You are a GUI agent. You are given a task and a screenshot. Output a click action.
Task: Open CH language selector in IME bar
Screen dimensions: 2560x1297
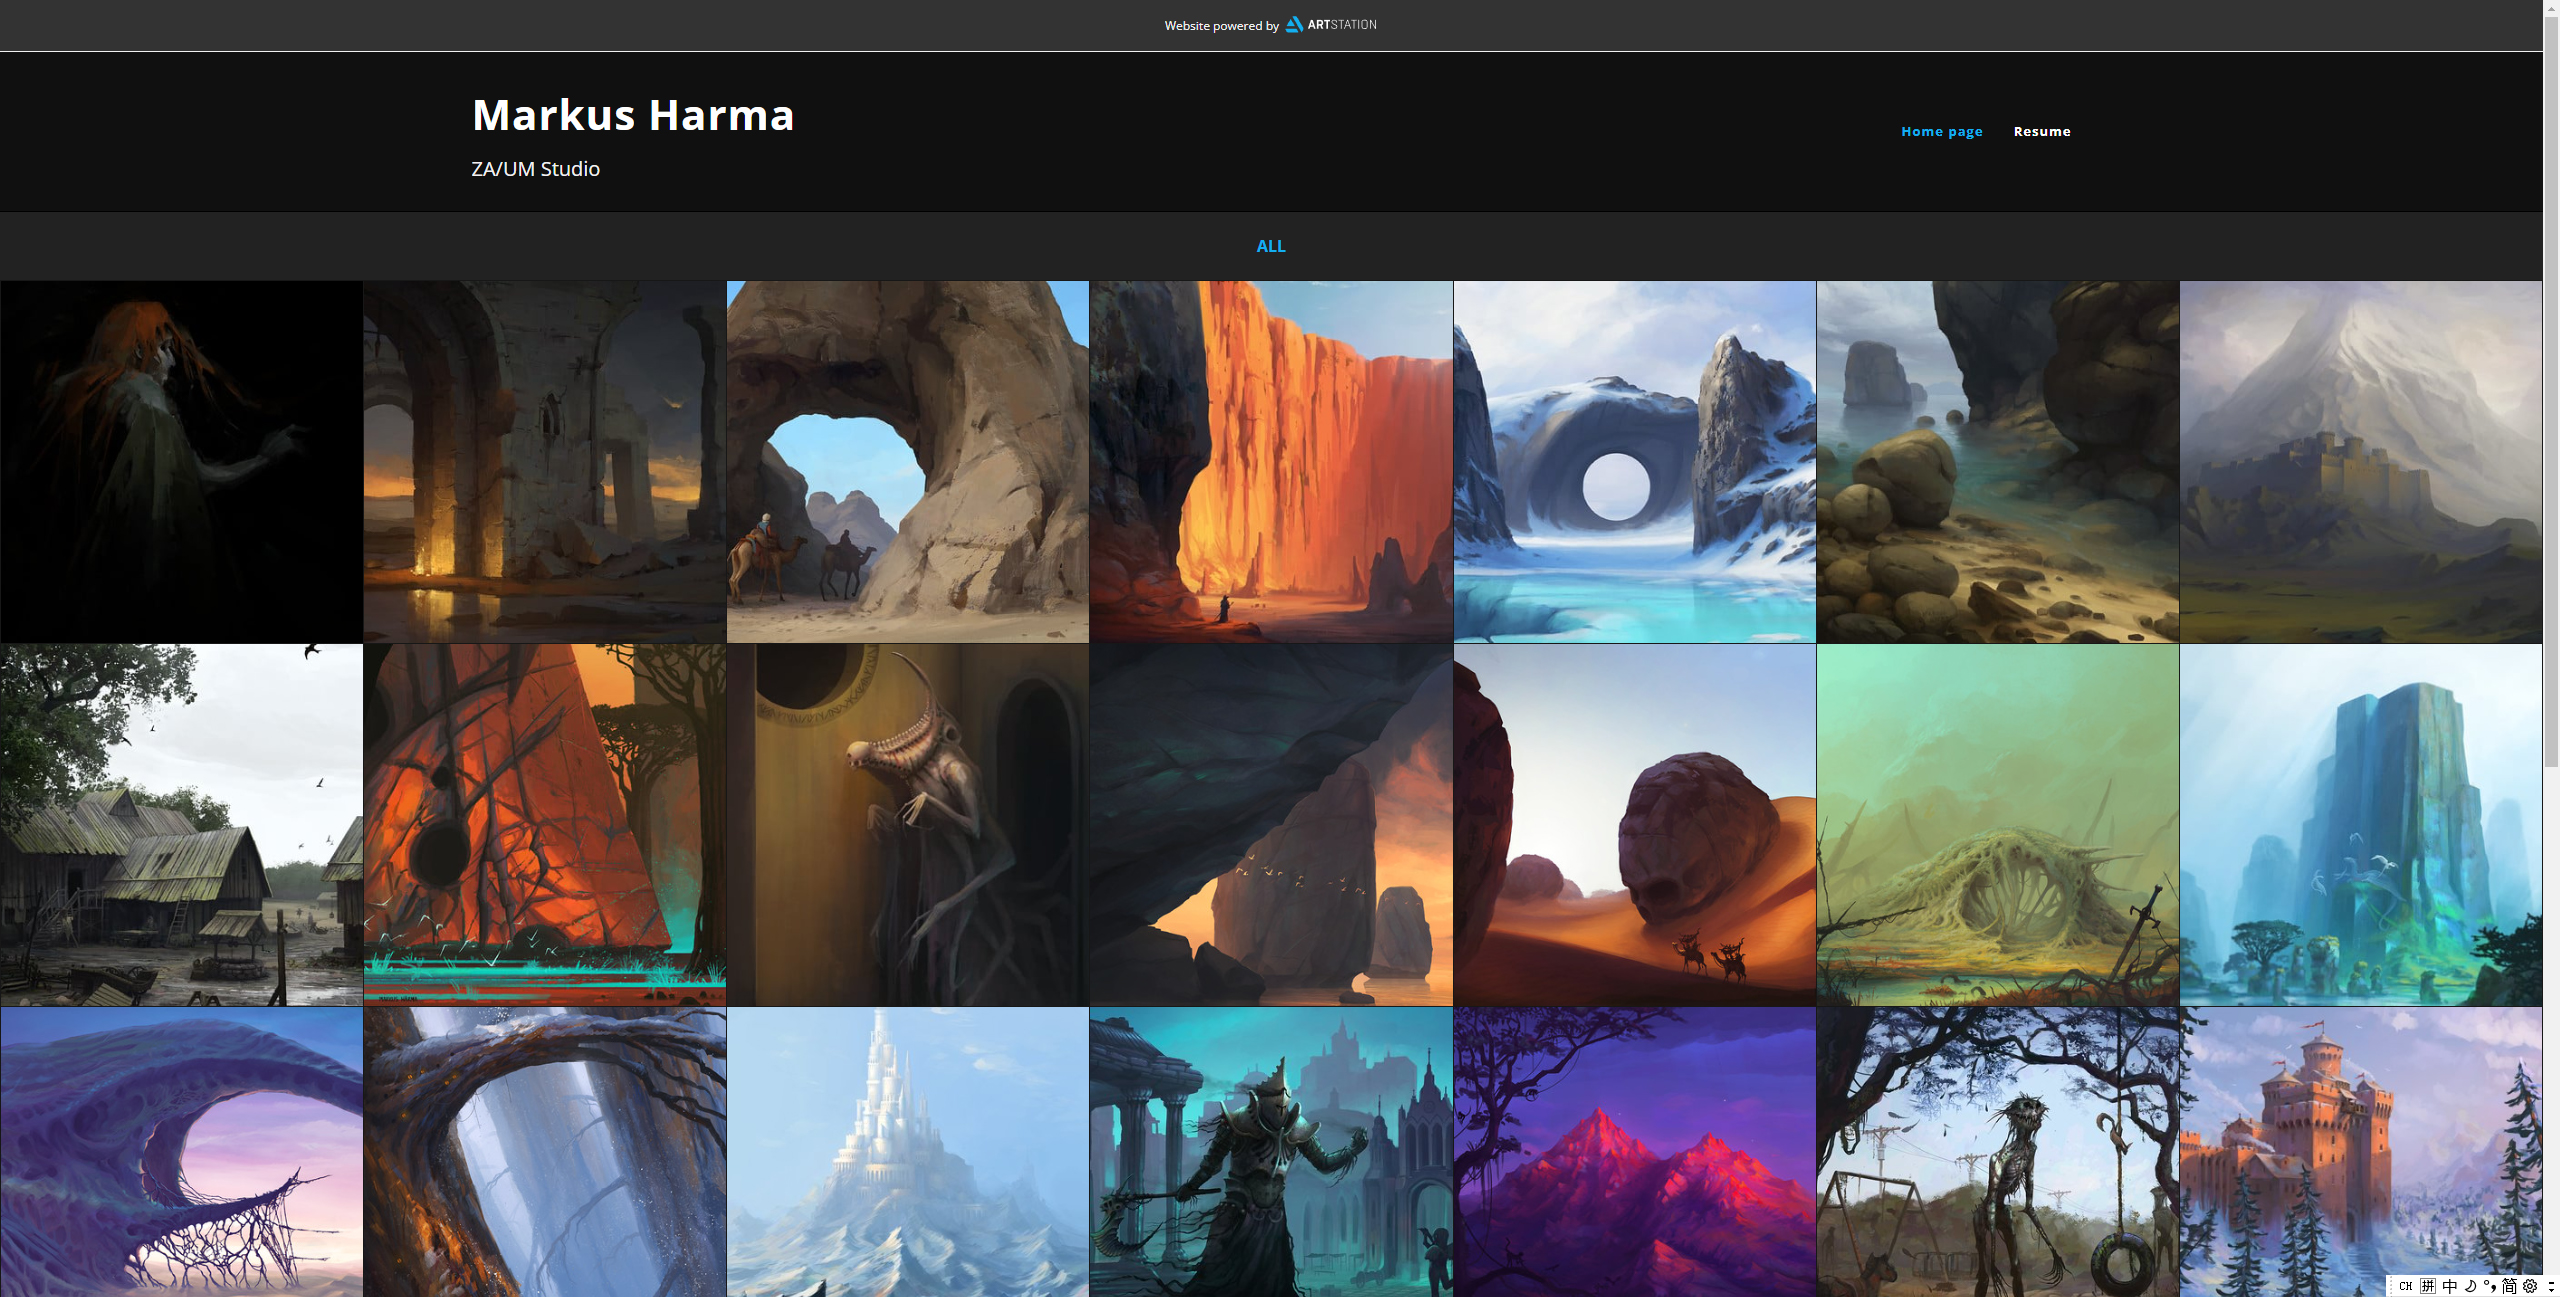[x=2406, y=1286]
